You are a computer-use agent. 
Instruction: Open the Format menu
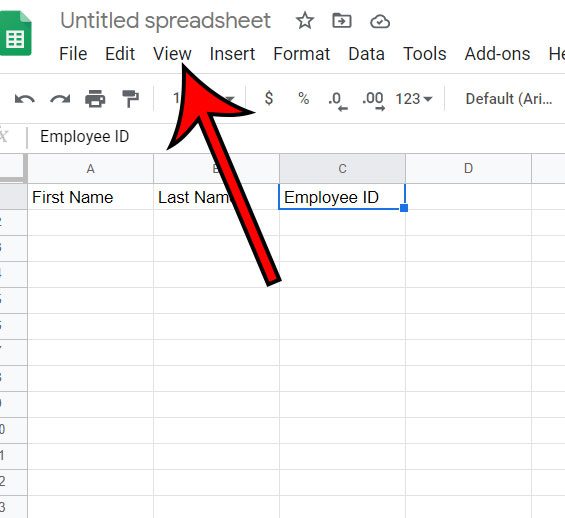302,54
